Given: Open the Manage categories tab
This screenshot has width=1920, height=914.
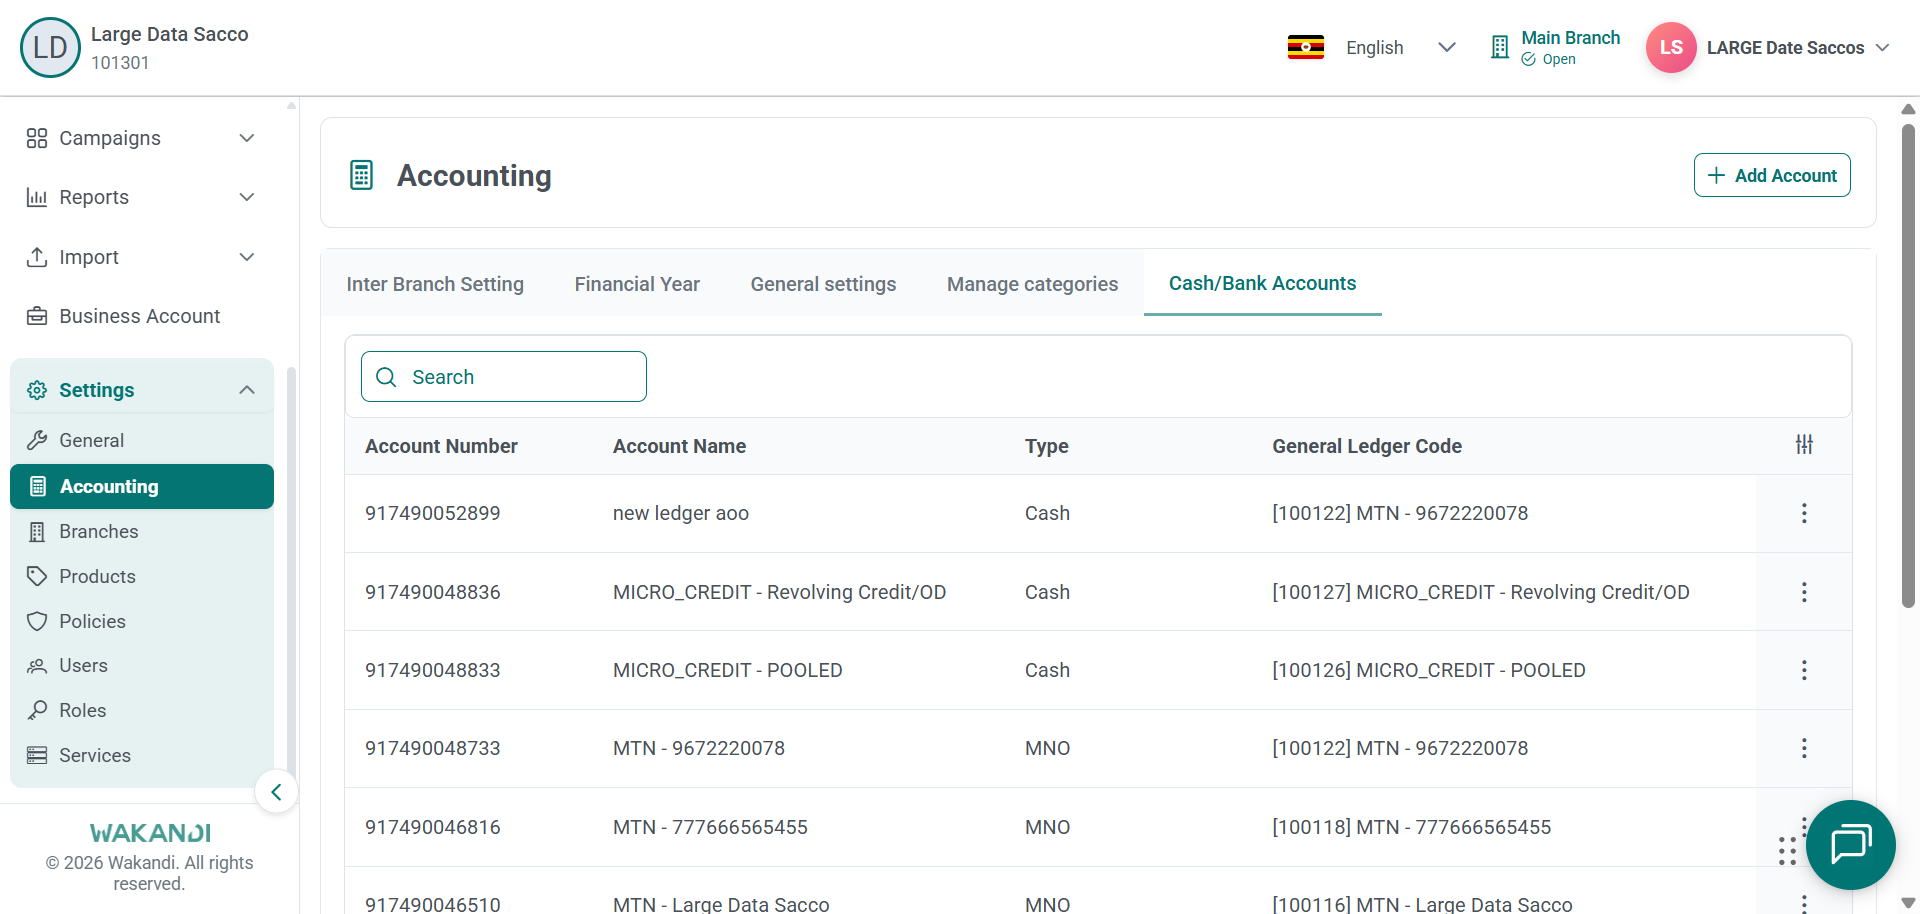Looking at the screenshot, I should 1032,284.
